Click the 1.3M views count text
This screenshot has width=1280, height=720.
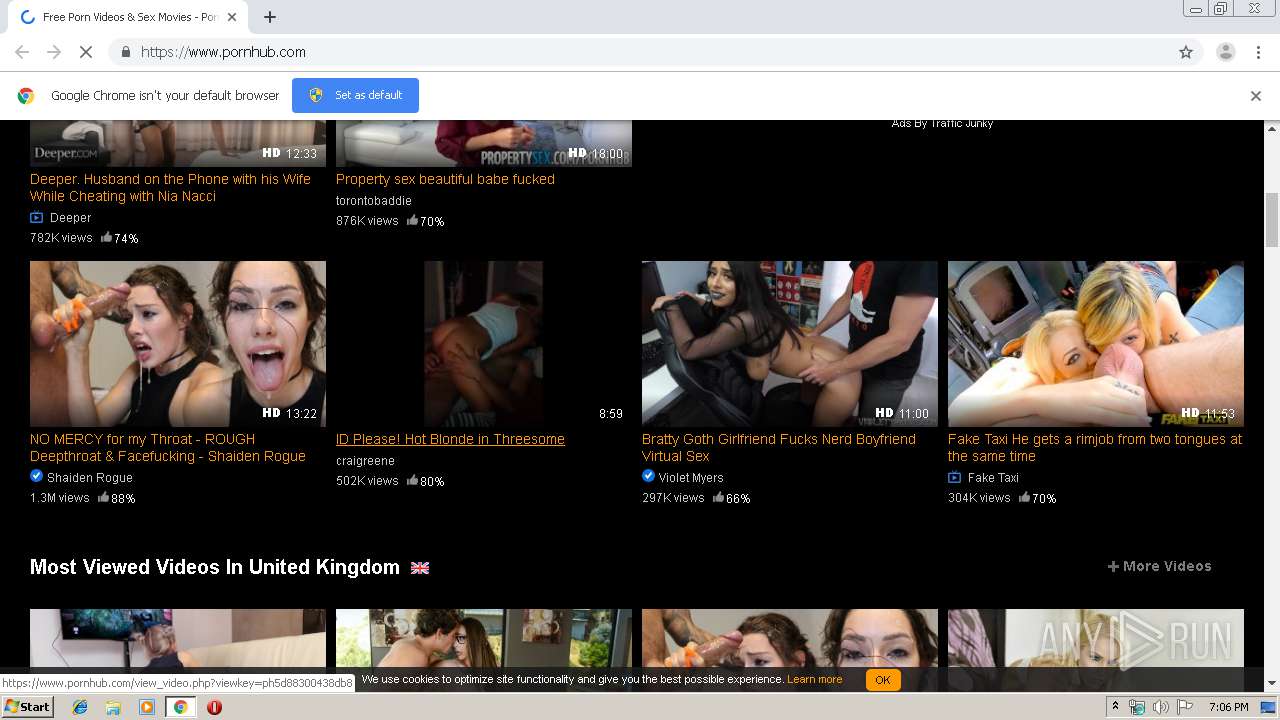[60, 498]
